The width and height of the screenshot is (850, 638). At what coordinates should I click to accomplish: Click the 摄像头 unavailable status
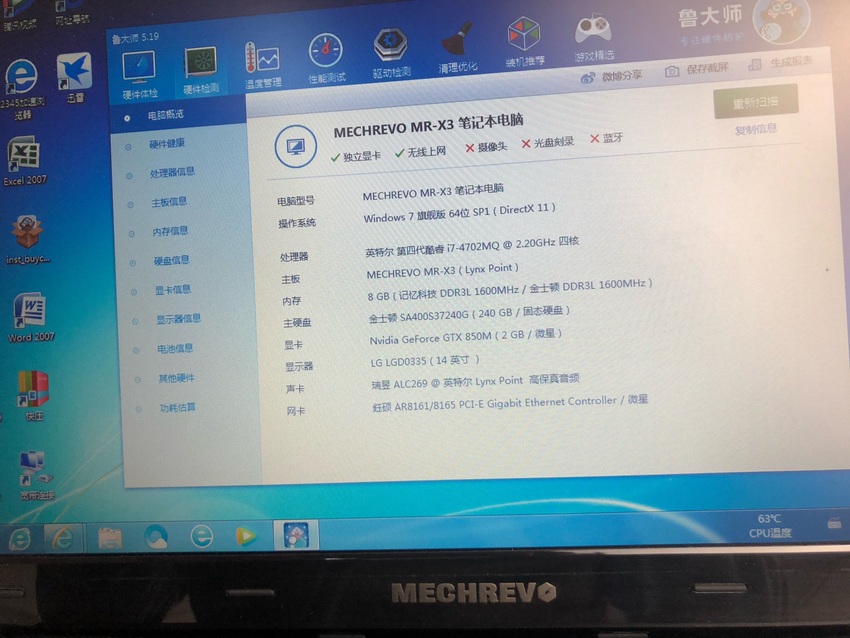click(x=486, y=147)
